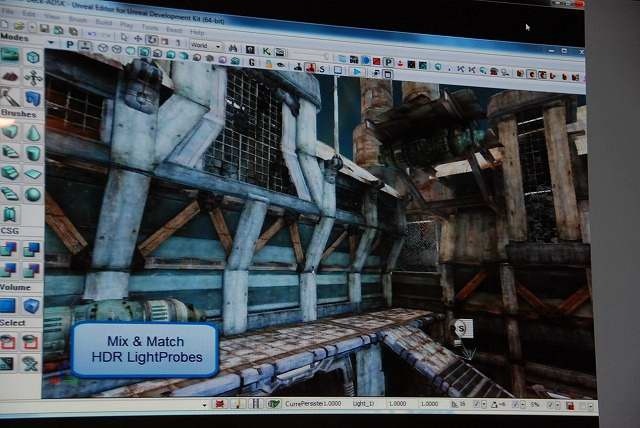Open the scale snap percentage dropdown

(558, 406)
